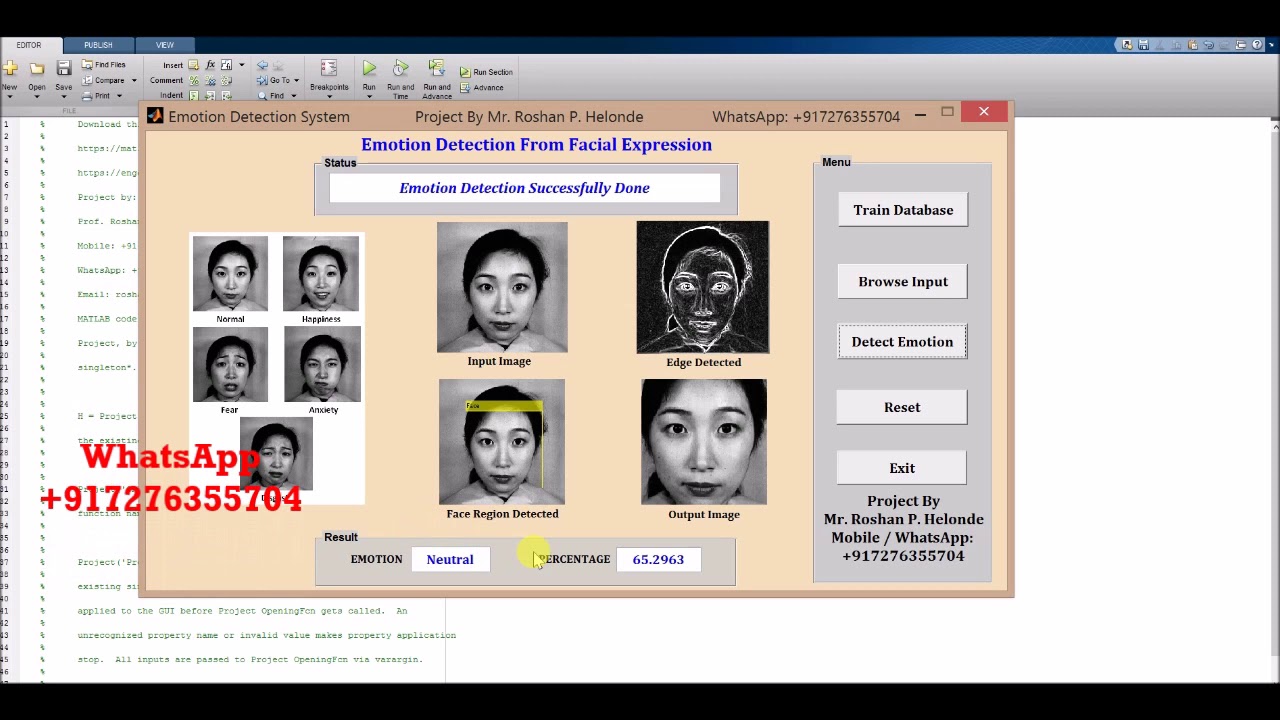
Task: Click the Reset button
Action: click(902, 407)
